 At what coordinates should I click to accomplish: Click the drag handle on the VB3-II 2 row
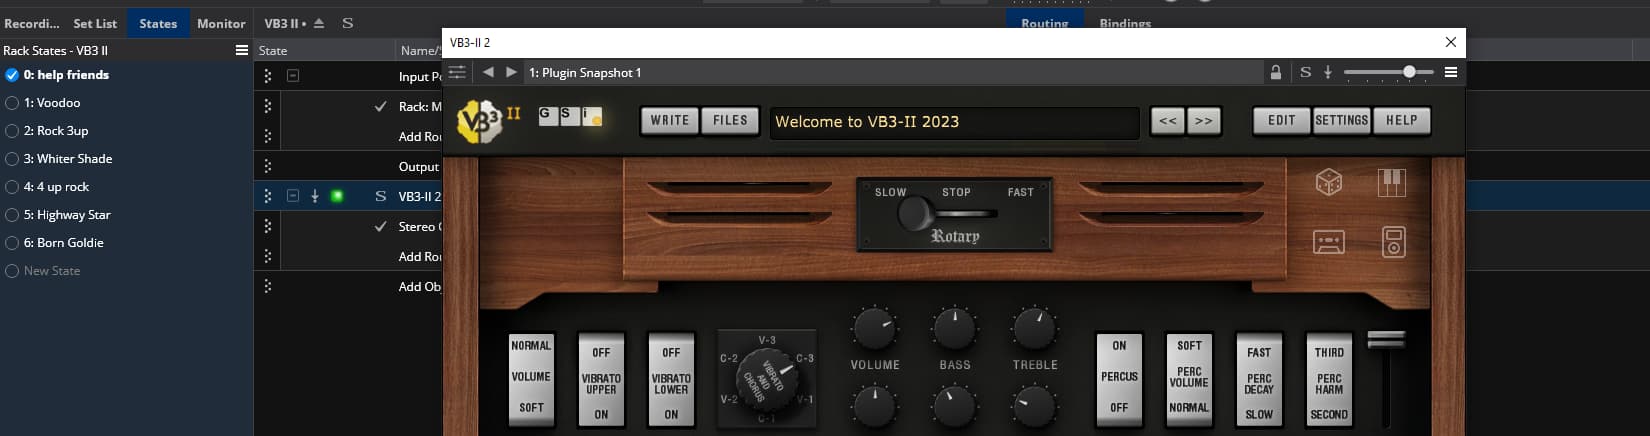click(x=267, y=196)
